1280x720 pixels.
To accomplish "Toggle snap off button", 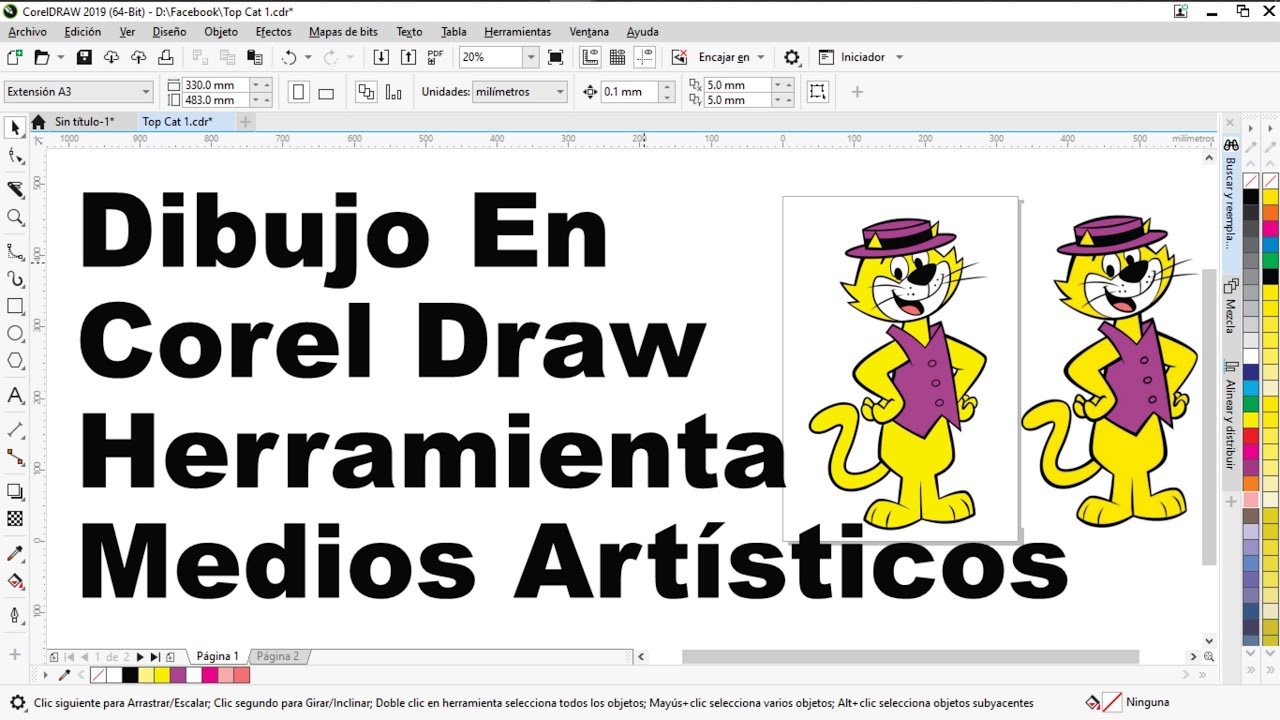I will click(x=679, y=57).
